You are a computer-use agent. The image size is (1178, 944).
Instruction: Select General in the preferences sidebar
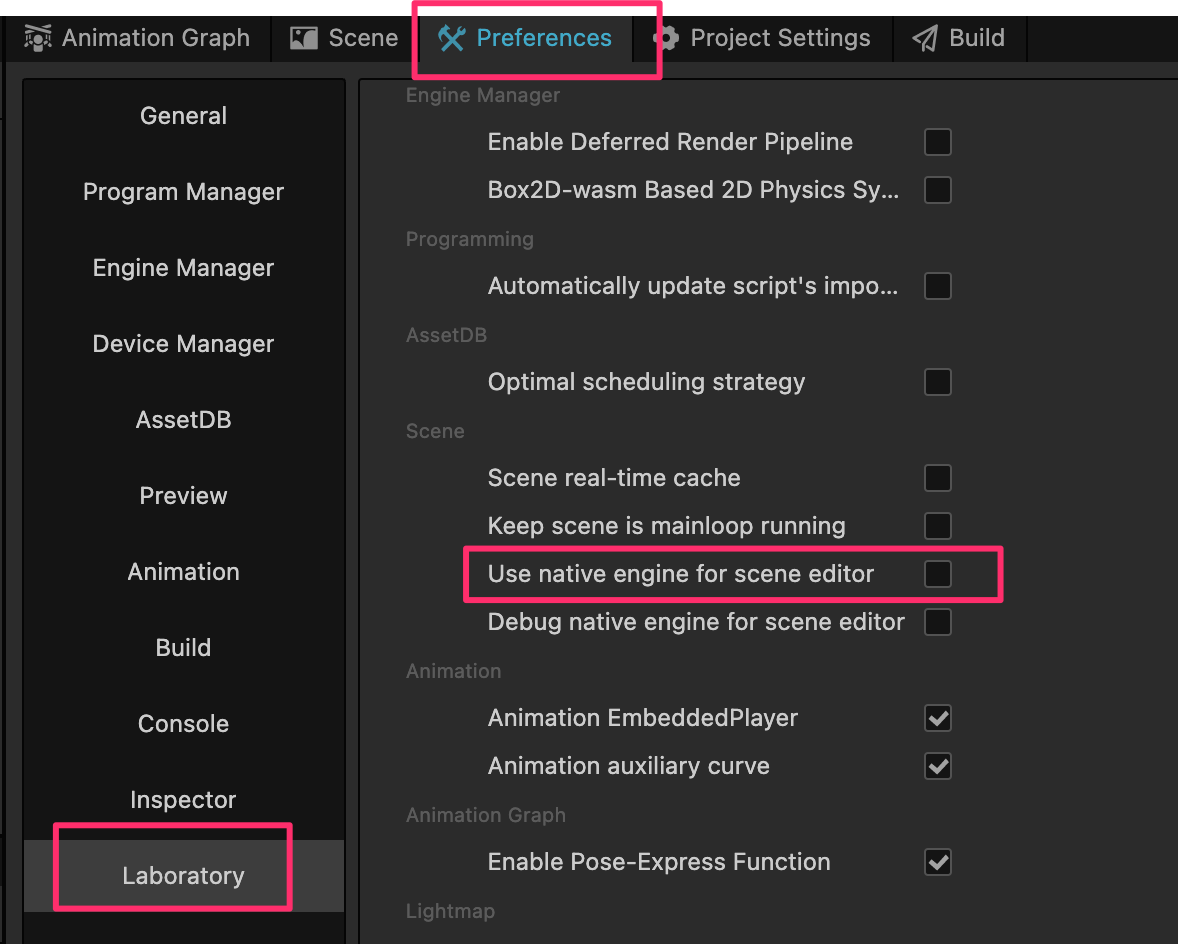[183, 116]
